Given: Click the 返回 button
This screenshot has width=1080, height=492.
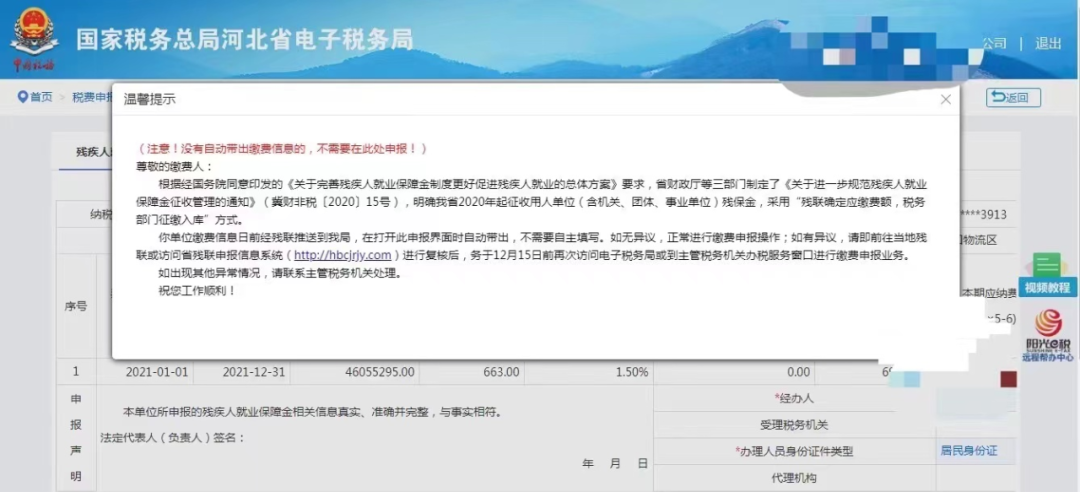Looking at the screenshot, I should 1013,98.
